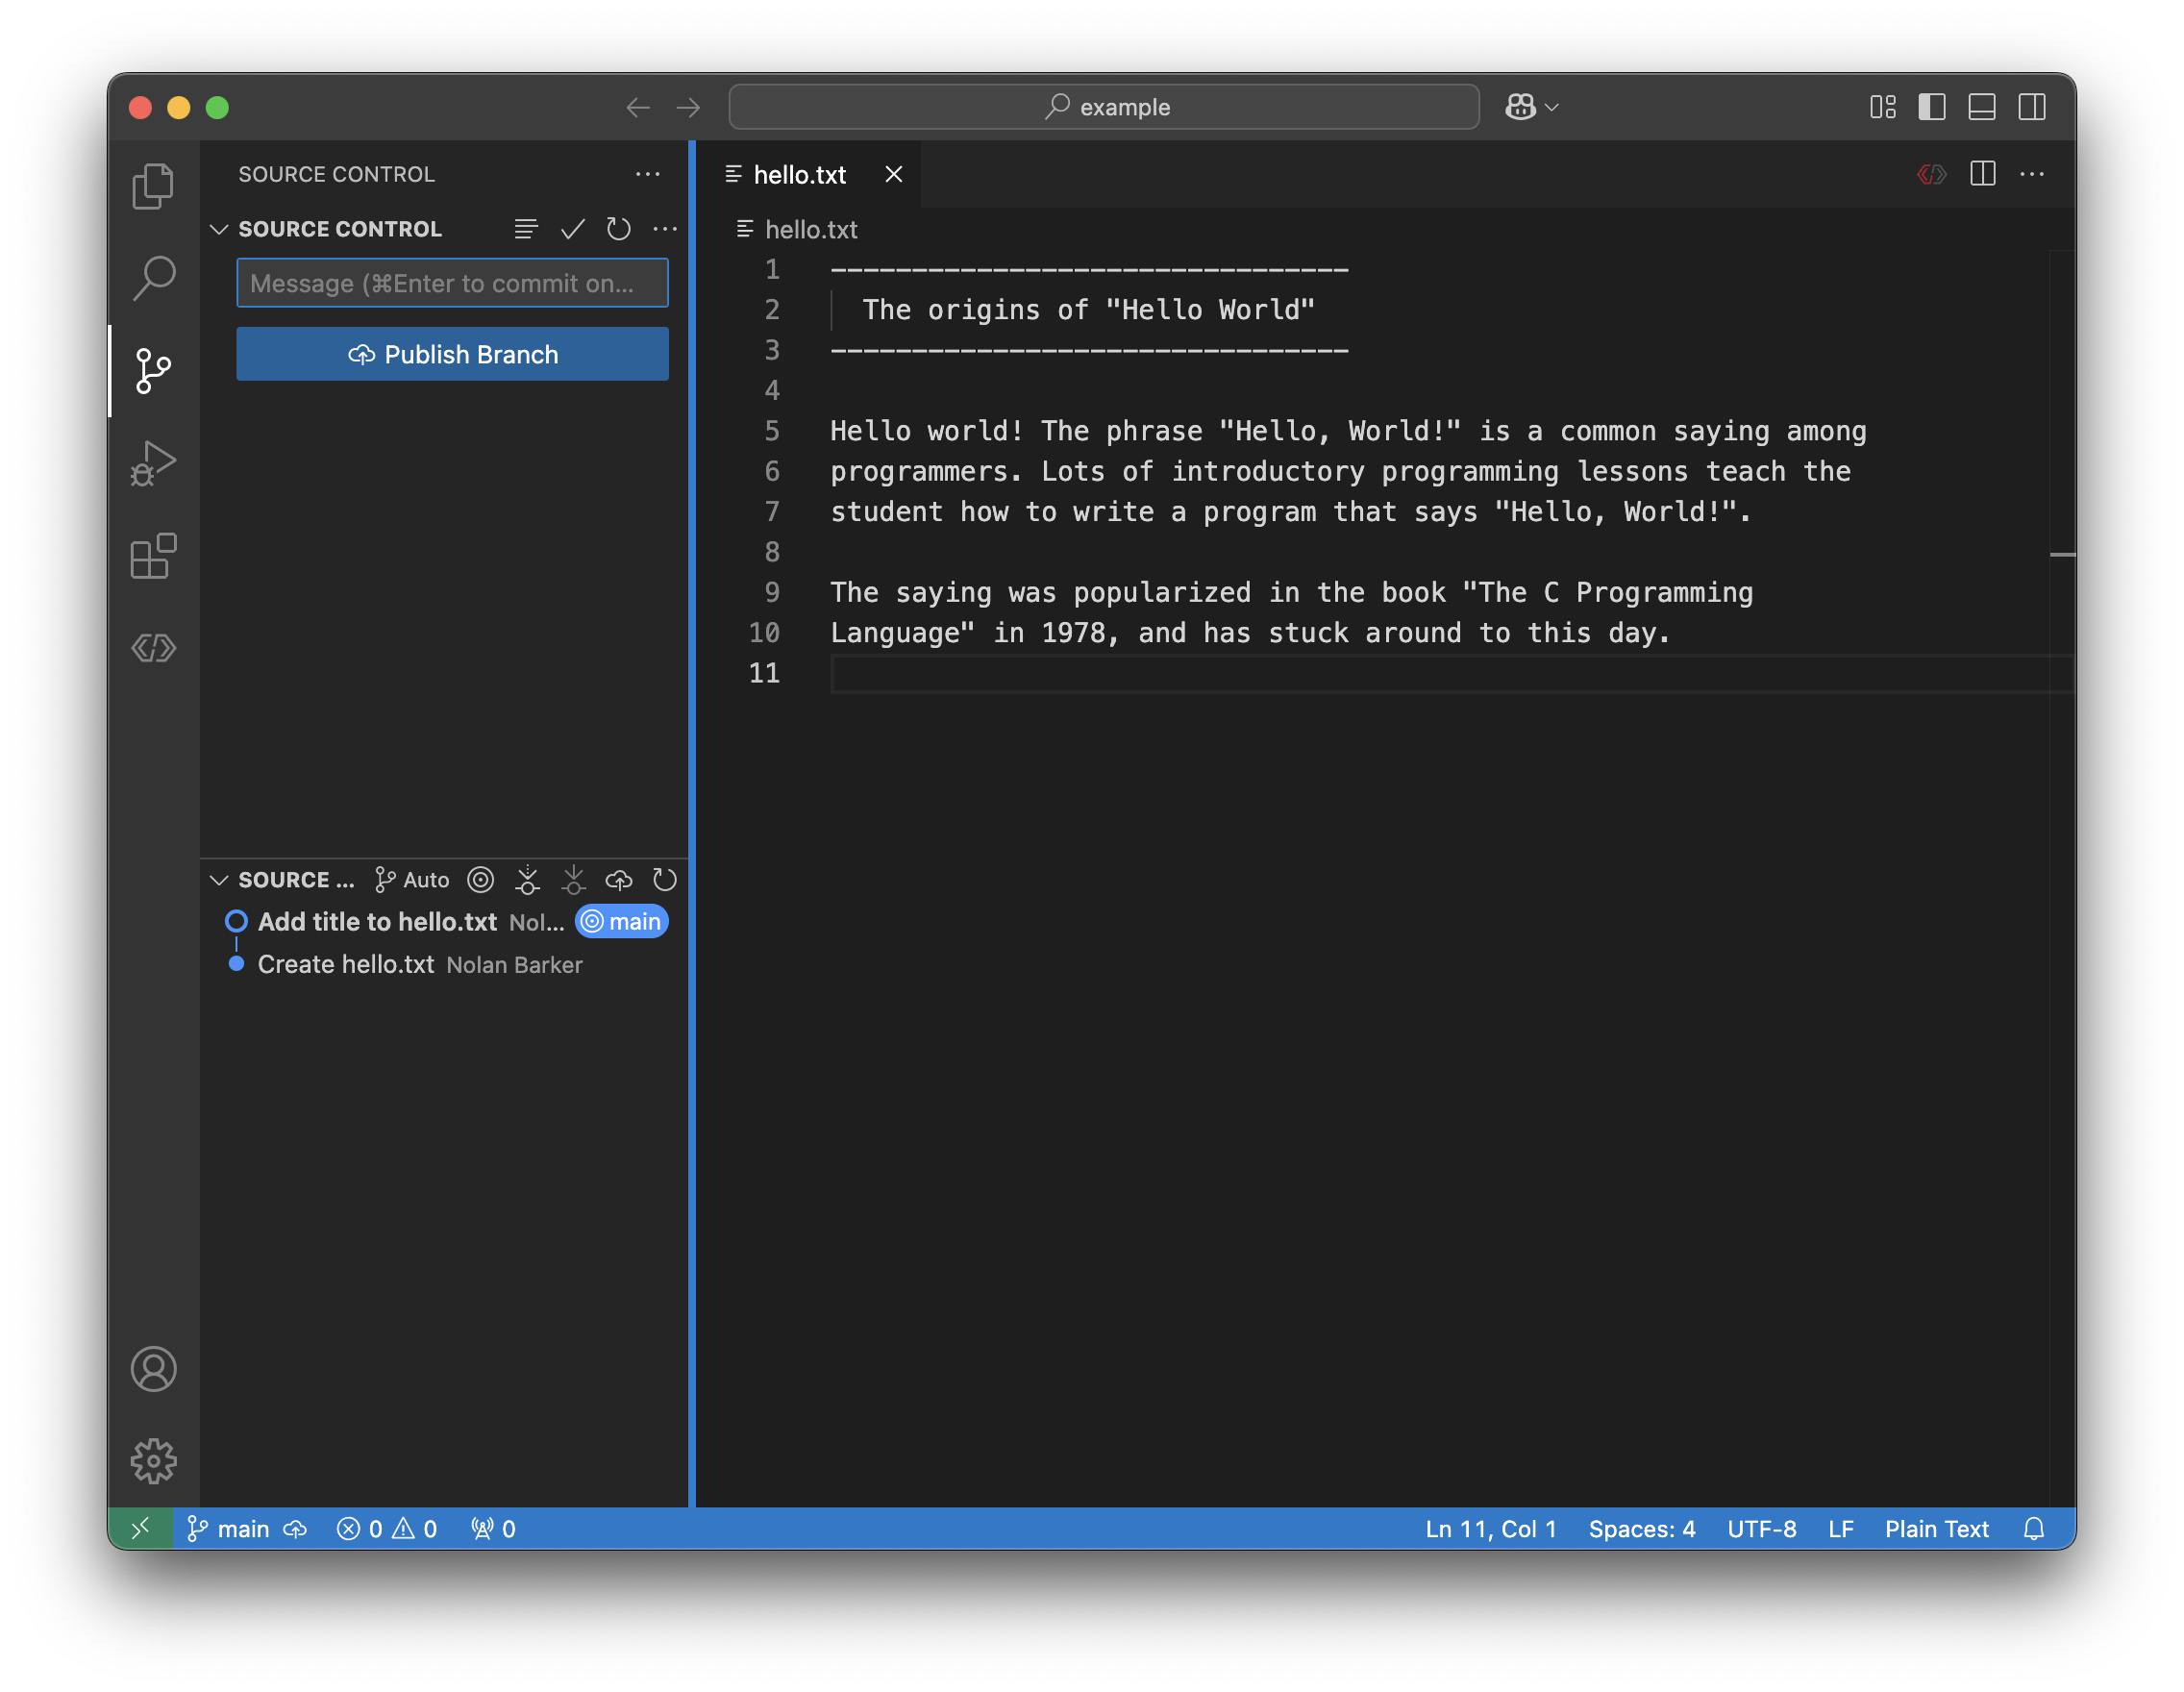Split the editor to the right
2184x1692 pixels.
point(1983,174)
